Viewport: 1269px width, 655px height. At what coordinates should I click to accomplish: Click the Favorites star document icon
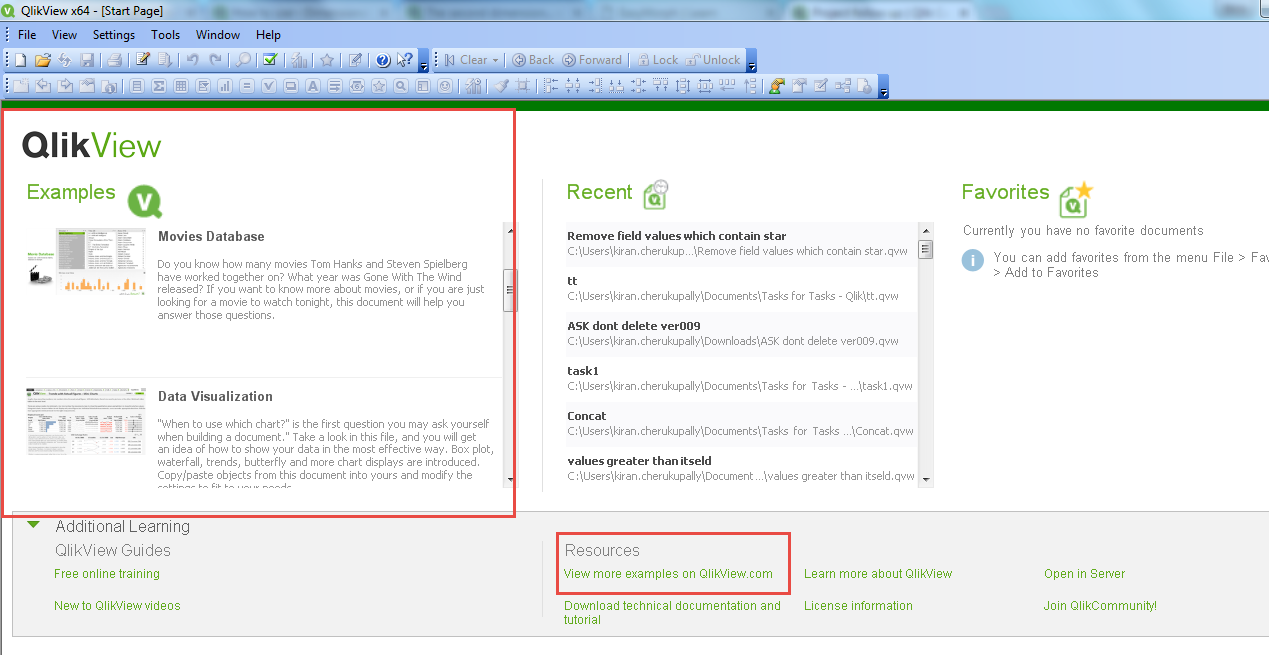(x=1076, y=198)
